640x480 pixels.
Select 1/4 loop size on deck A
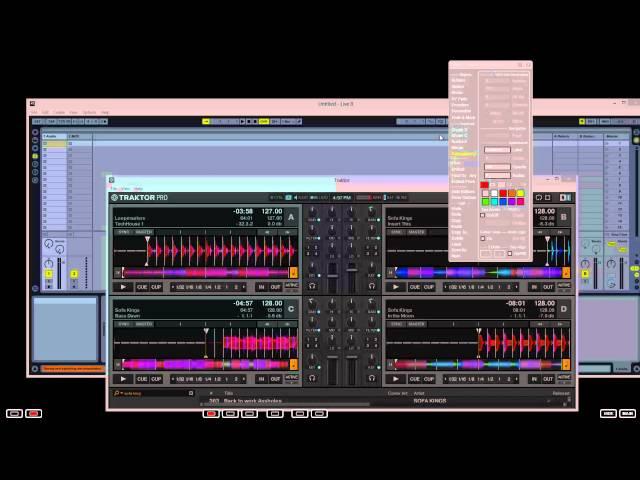[208, 287]
